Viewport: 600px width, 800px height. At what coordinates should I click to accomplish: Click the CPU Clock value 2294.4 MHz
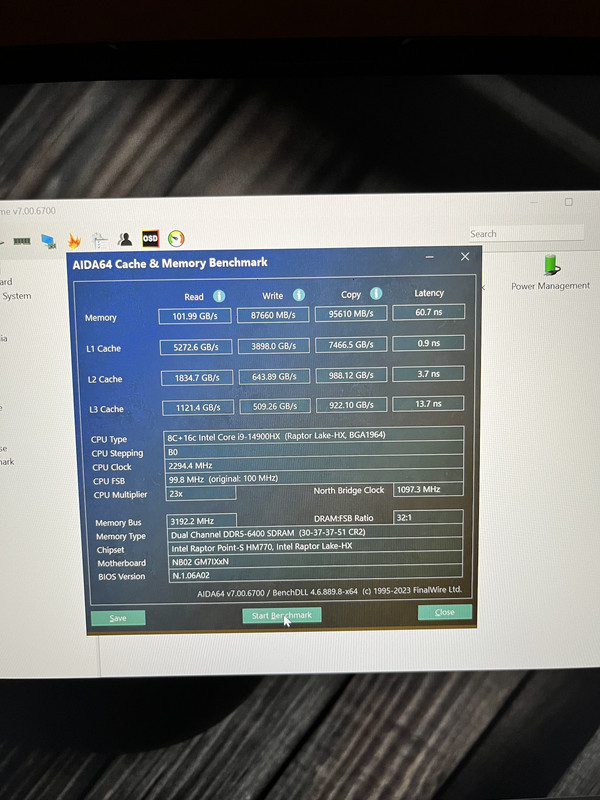click(314, 465)
